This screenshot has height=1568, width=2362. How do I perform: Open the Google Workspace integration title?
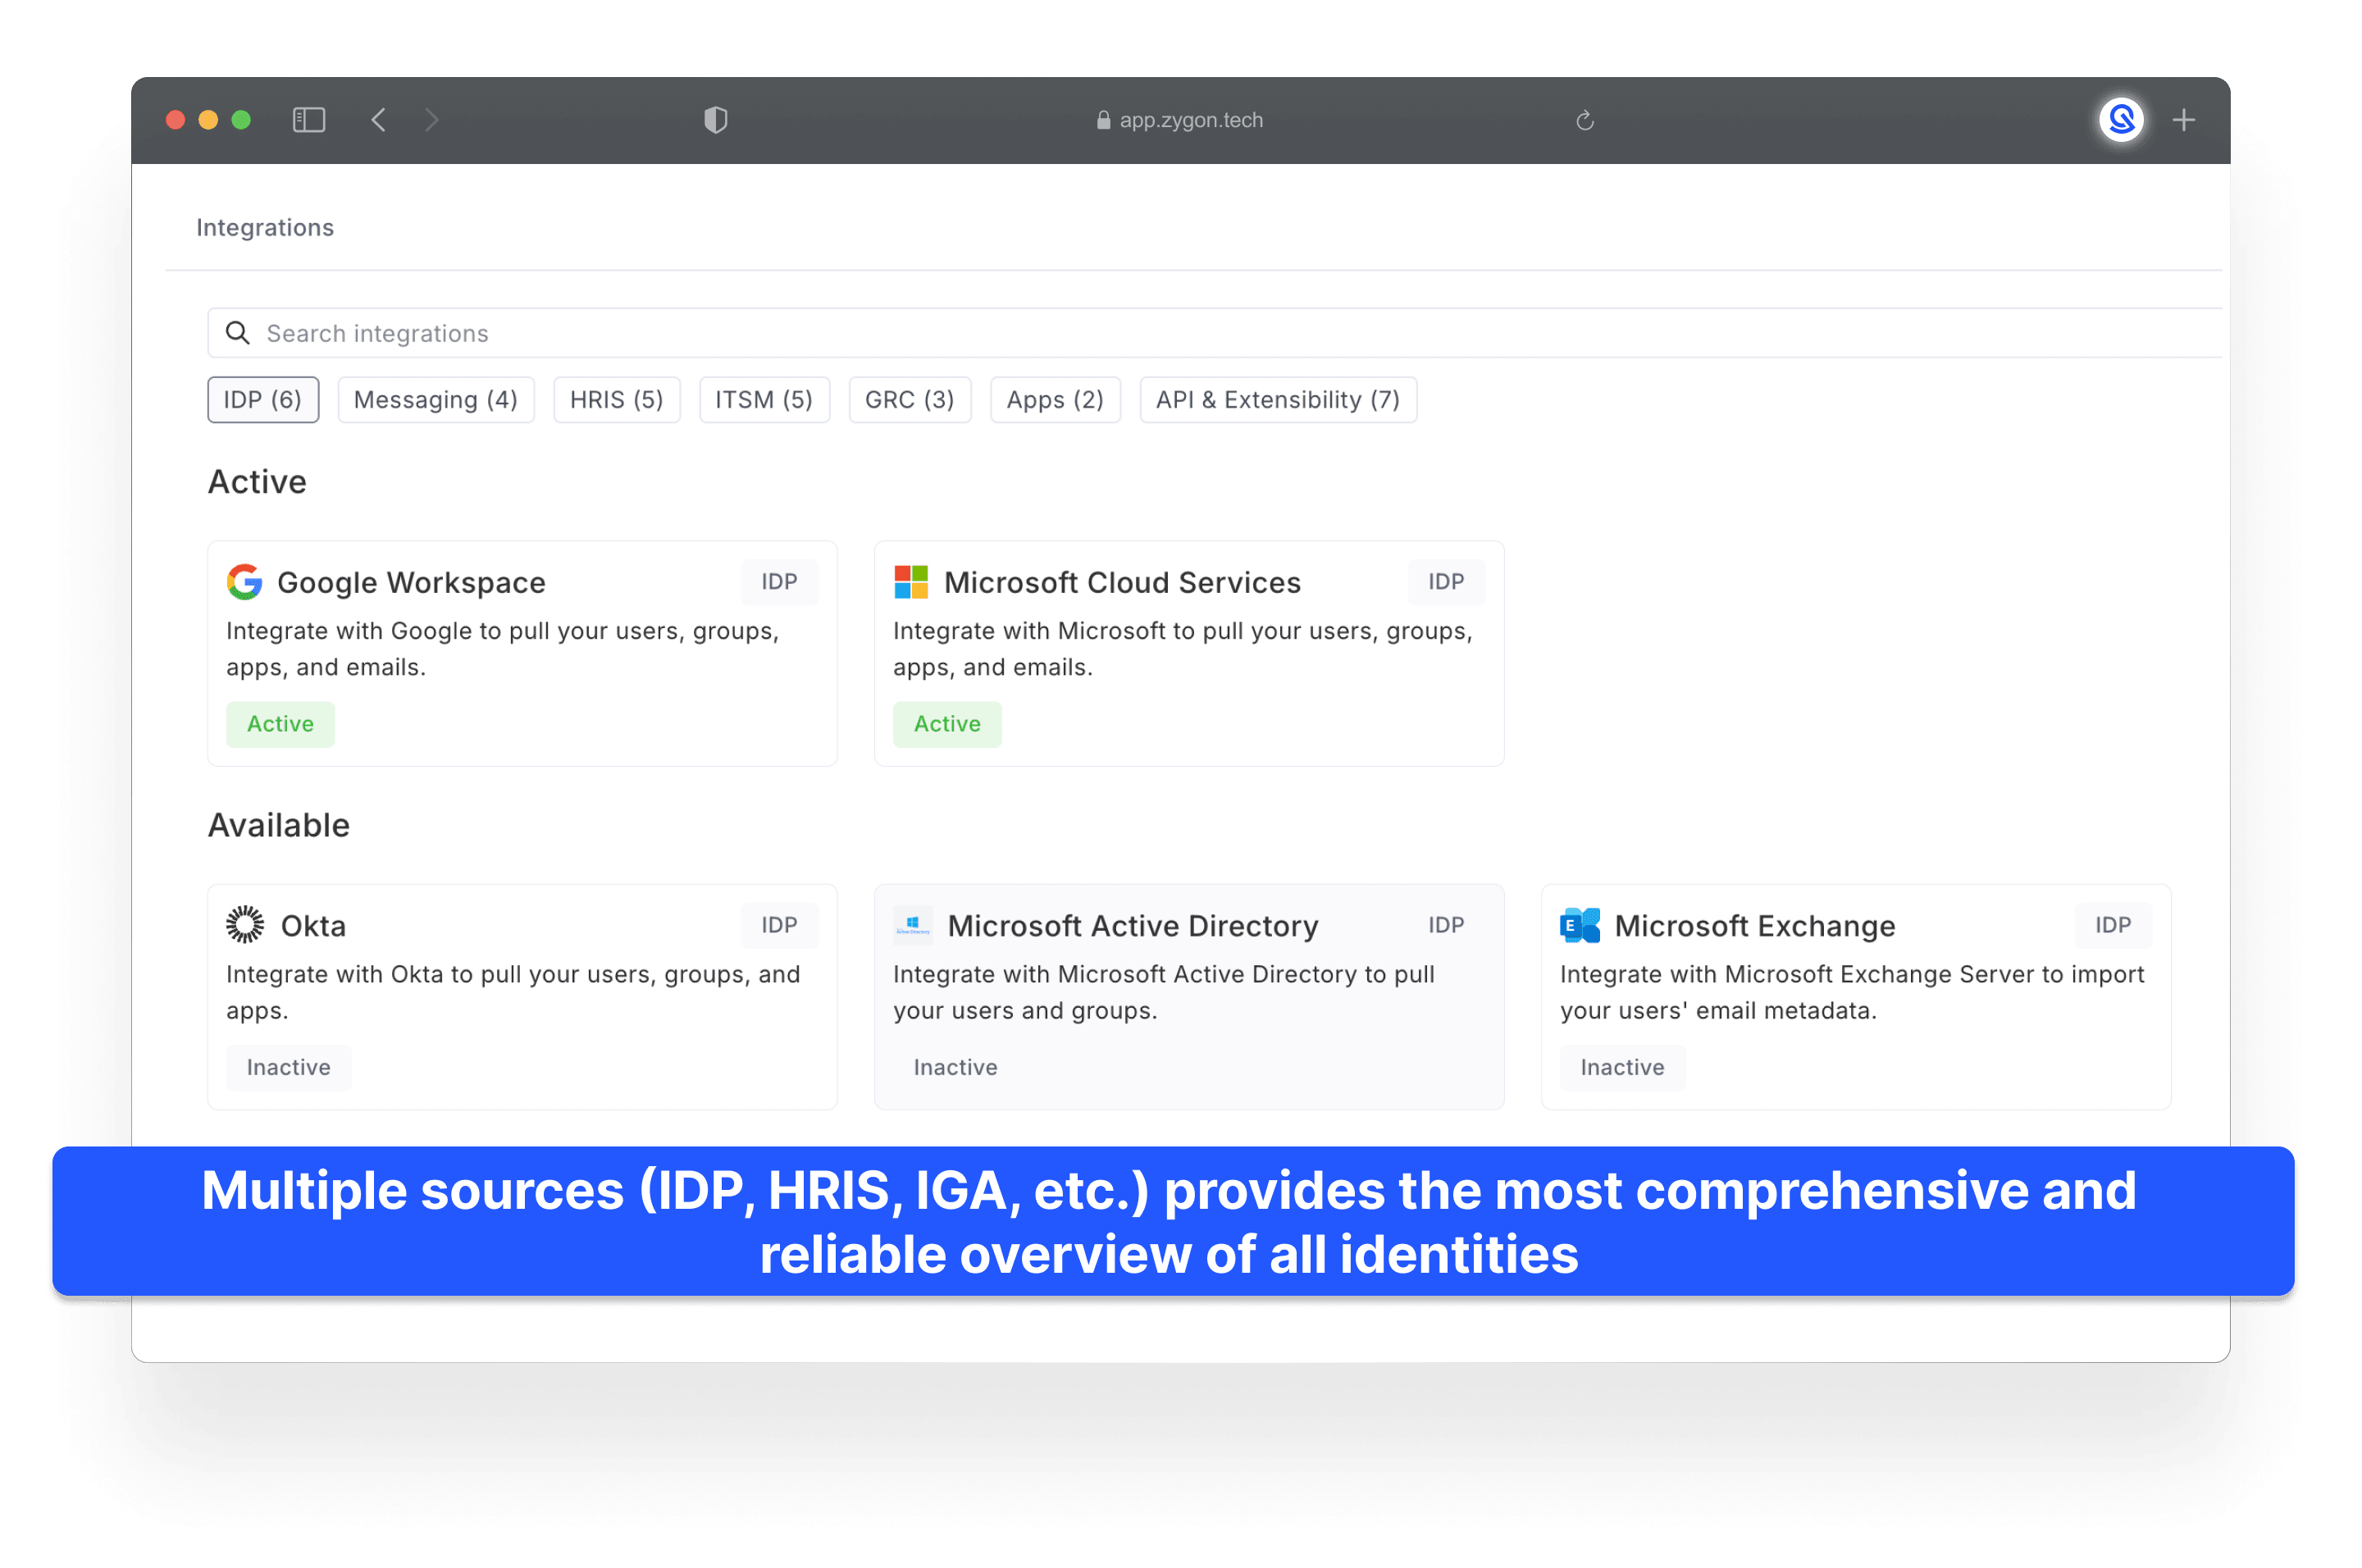coord(411,582)
